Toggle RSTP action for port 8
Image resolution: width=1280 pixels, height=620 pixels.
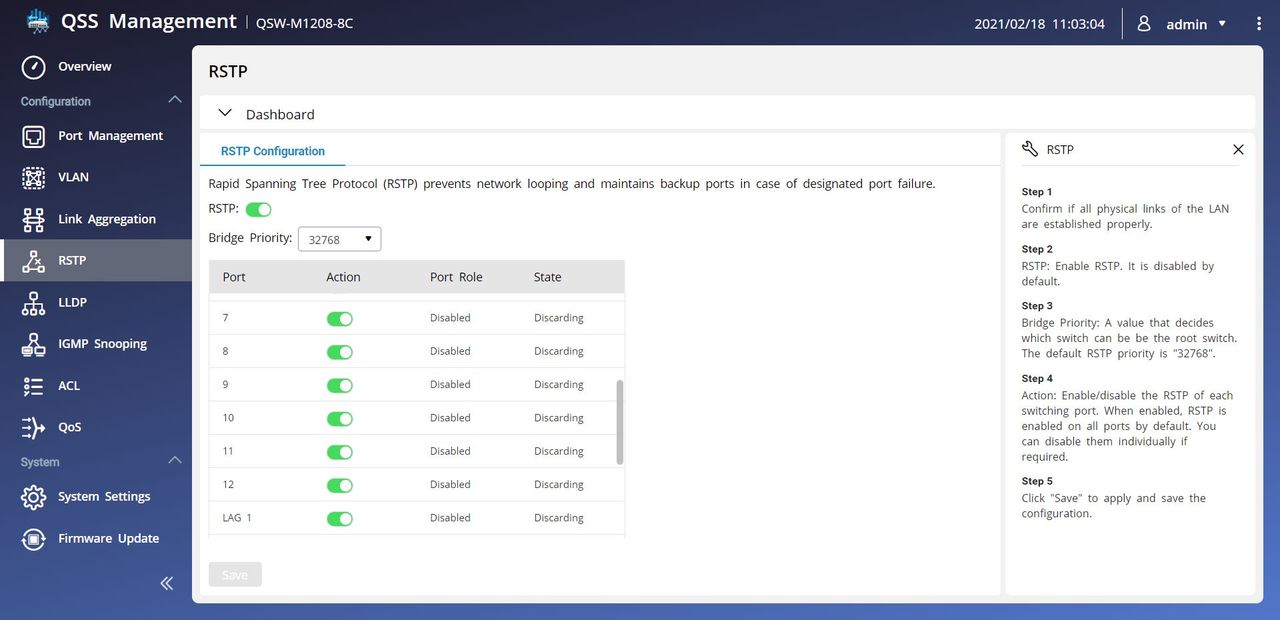[x=340, y=352]
